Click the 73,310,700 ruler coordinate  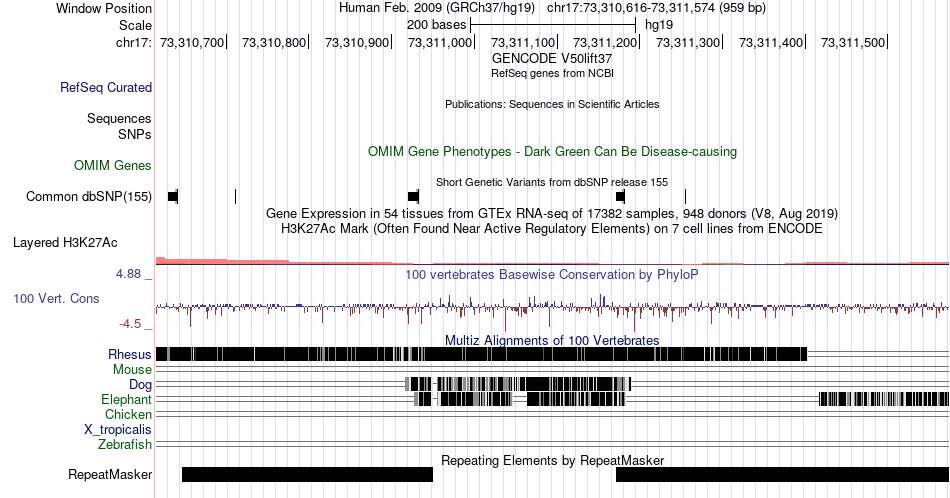(192, 42)
